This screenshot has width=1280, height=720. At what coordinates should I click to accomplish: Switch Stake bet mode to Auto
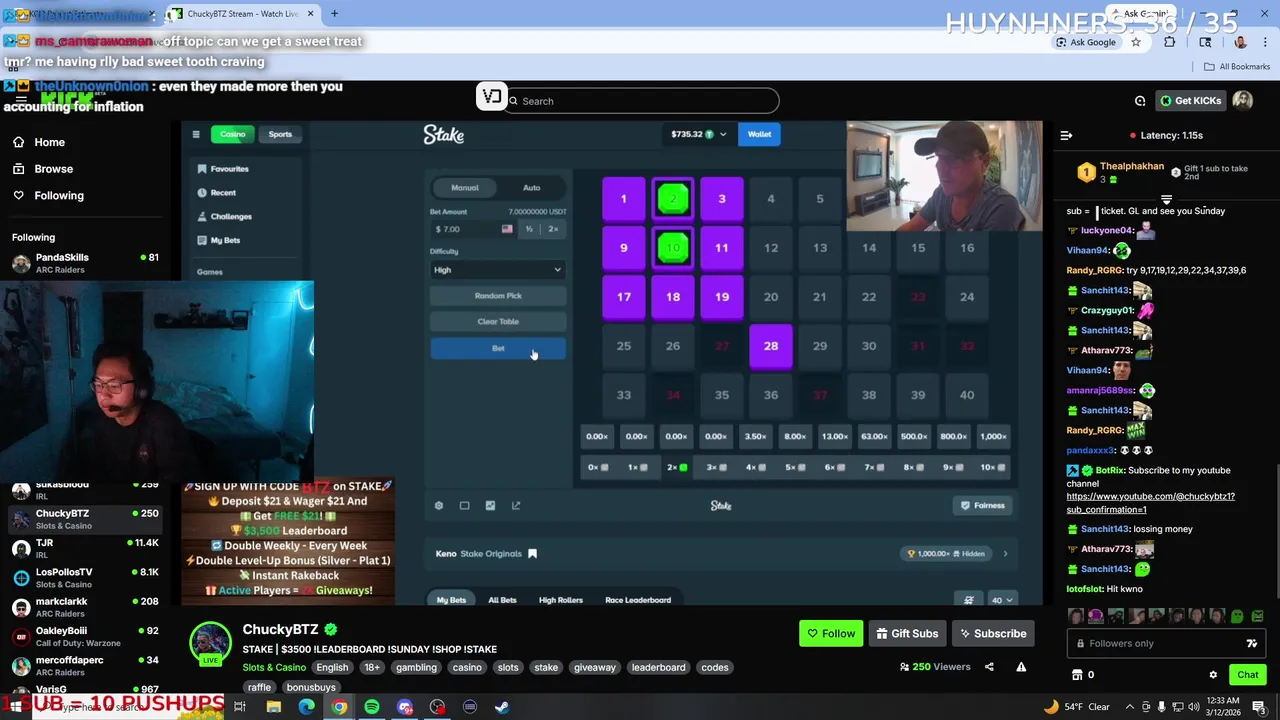pos(532,188)
